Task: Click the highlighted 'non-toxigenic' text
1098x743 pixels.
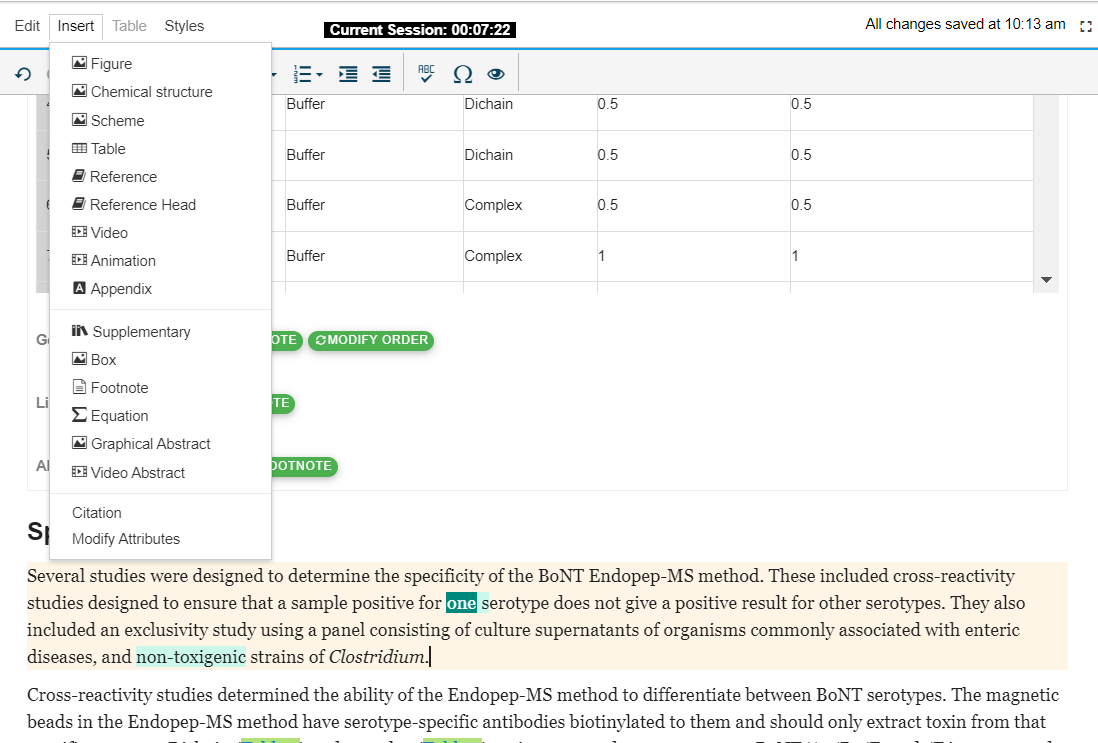Action: tap(191, 657)
